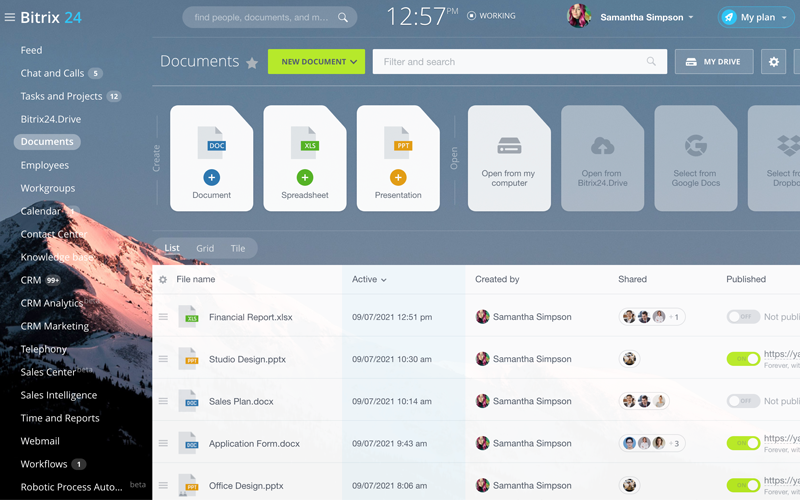Go to Tasks and Projects
Image resolution: width=800 pixels, height=500 pixels.
point(61,96)
